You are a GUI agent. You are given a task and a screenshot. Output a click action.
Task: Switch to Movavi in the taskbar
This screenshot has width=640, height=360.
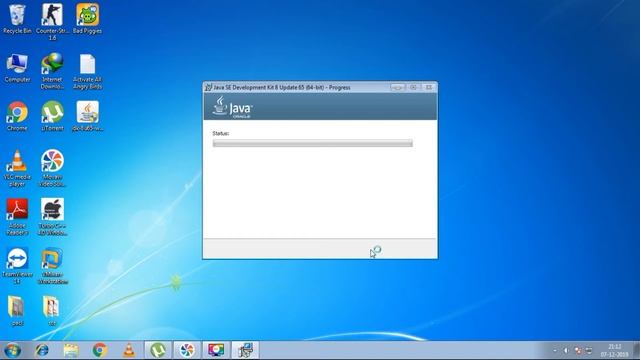click(x=187, y=350)
